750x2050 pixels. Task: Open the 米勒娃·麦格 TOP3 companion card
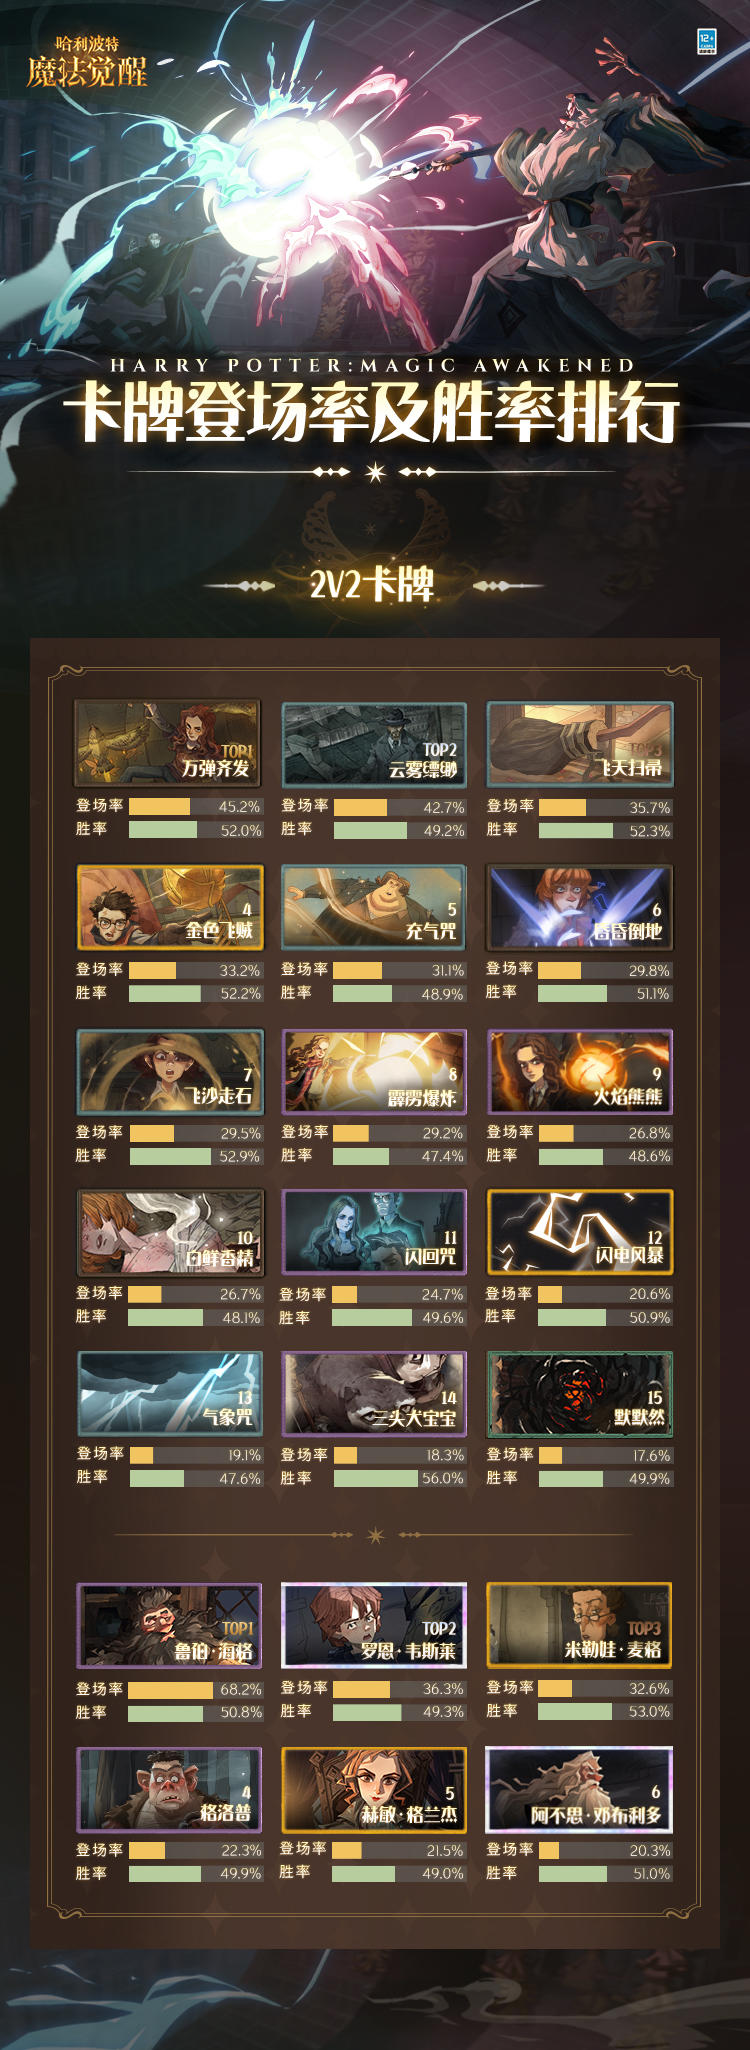point(579,1625)
